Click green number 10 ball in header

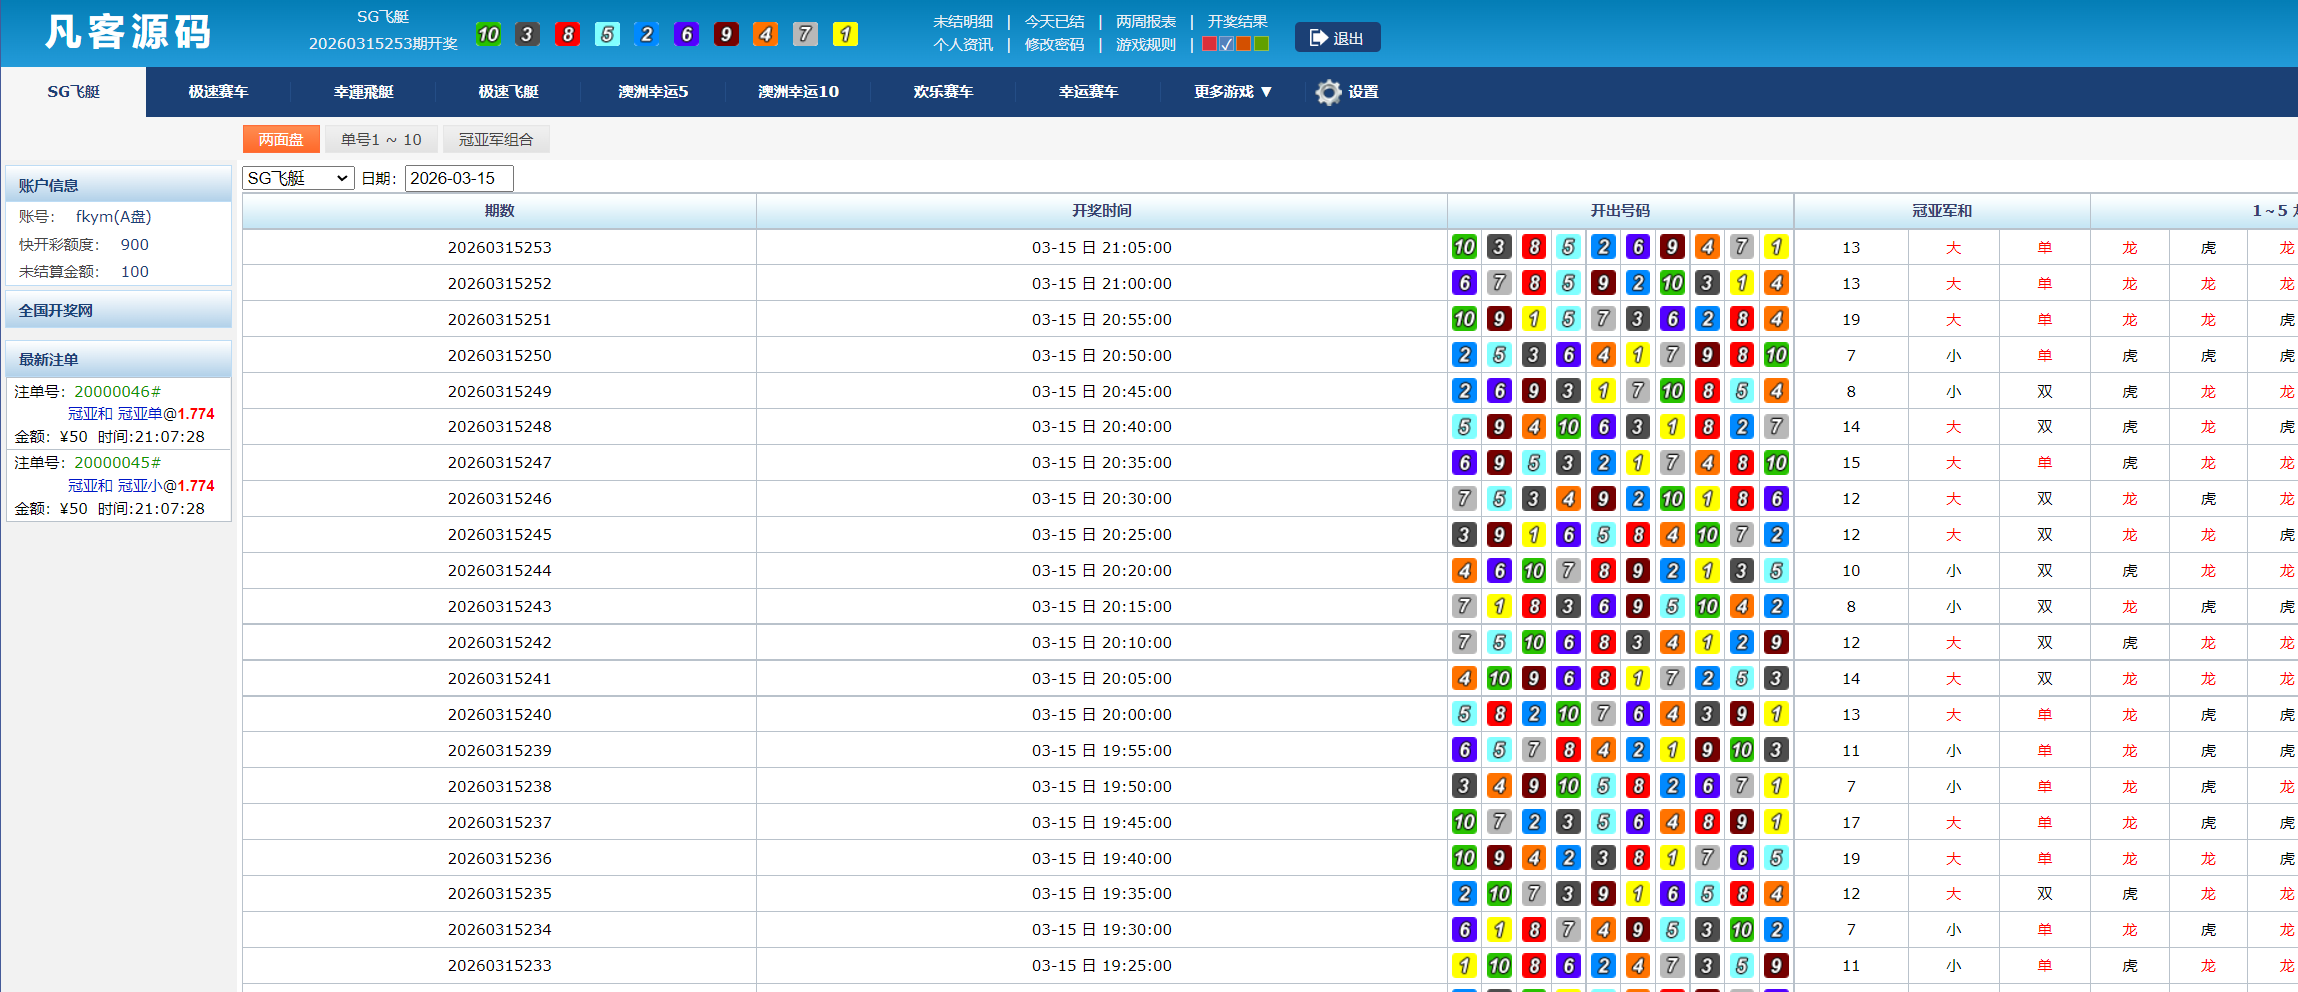click(x=488, y=35)
